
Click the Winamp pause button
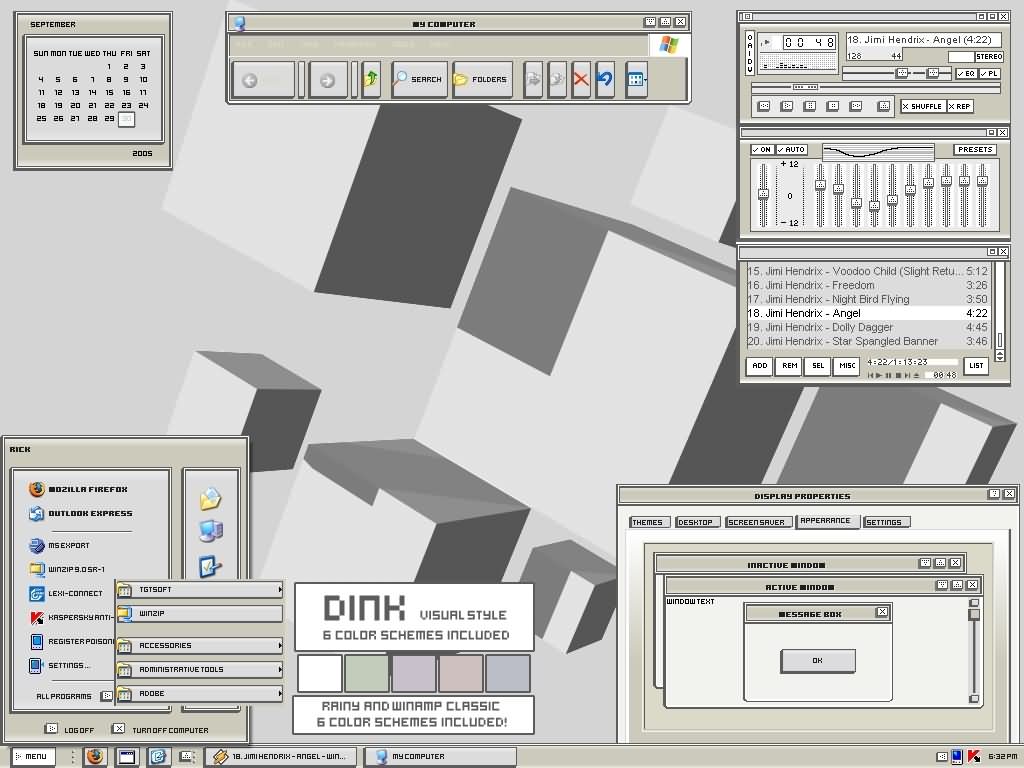(810, 106)
